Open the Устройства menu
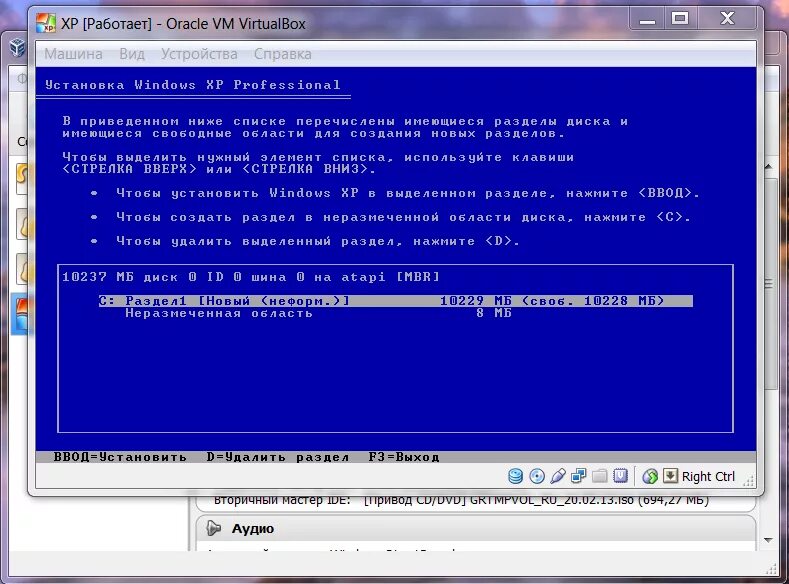789x584 pixels. click(x=199, y=54)
